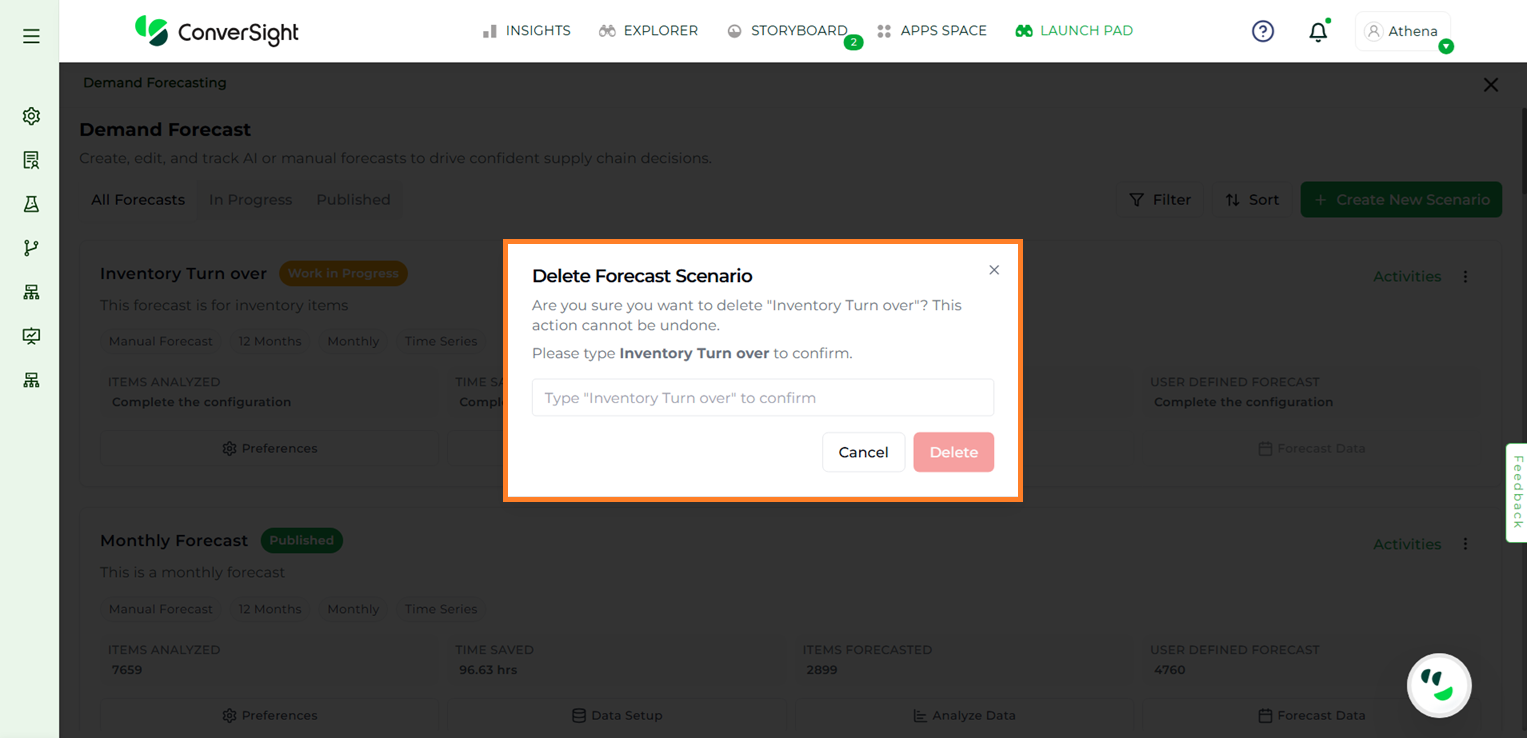Screen dimensions: 1527x738
Task: Open the Sort options
Action: (1252, 200)
